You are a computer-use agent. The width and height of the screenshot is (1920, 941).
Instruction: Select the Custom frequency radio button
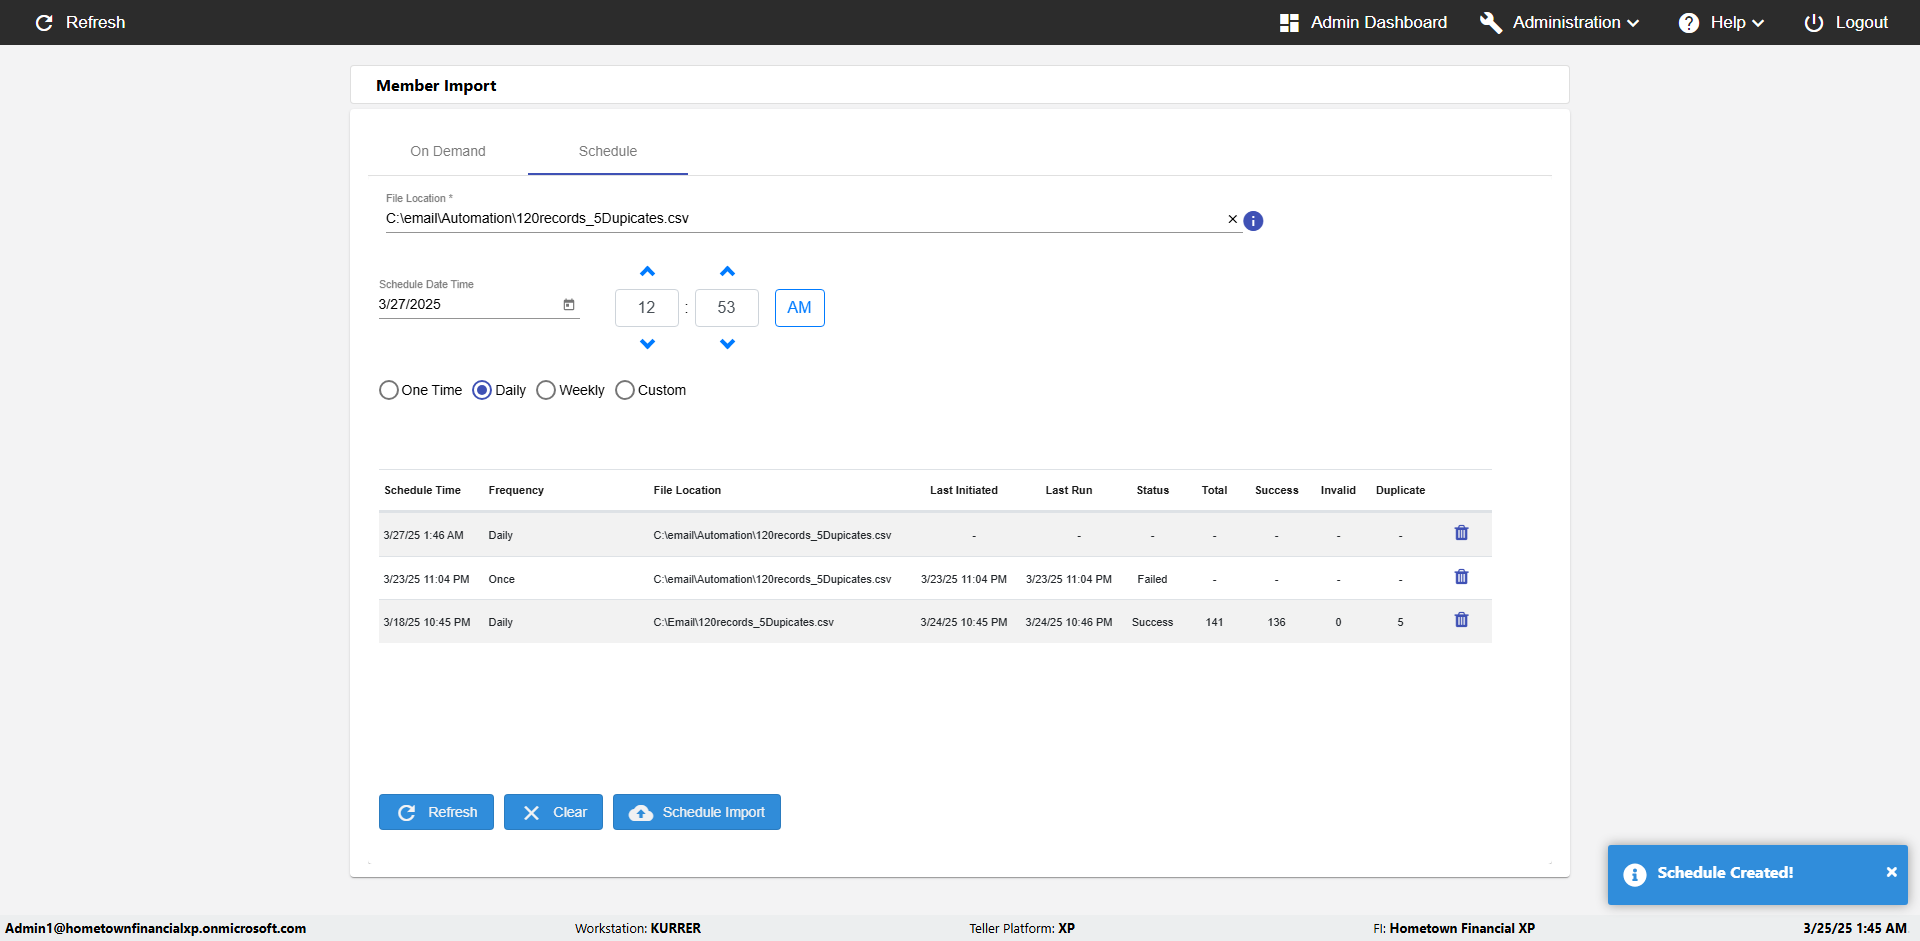[x=625, y=390]
